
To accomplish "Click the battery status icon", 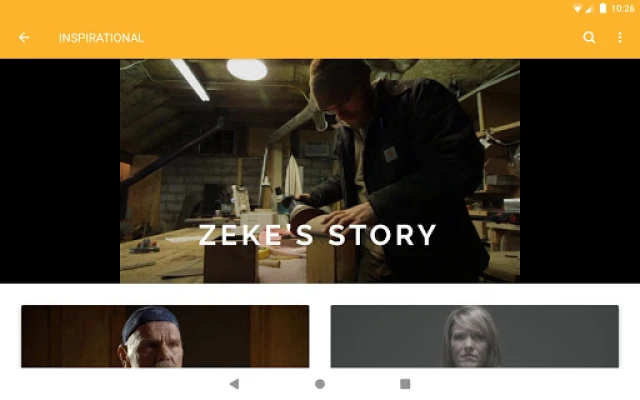I will pyautogui.click(x=602, y=8).
